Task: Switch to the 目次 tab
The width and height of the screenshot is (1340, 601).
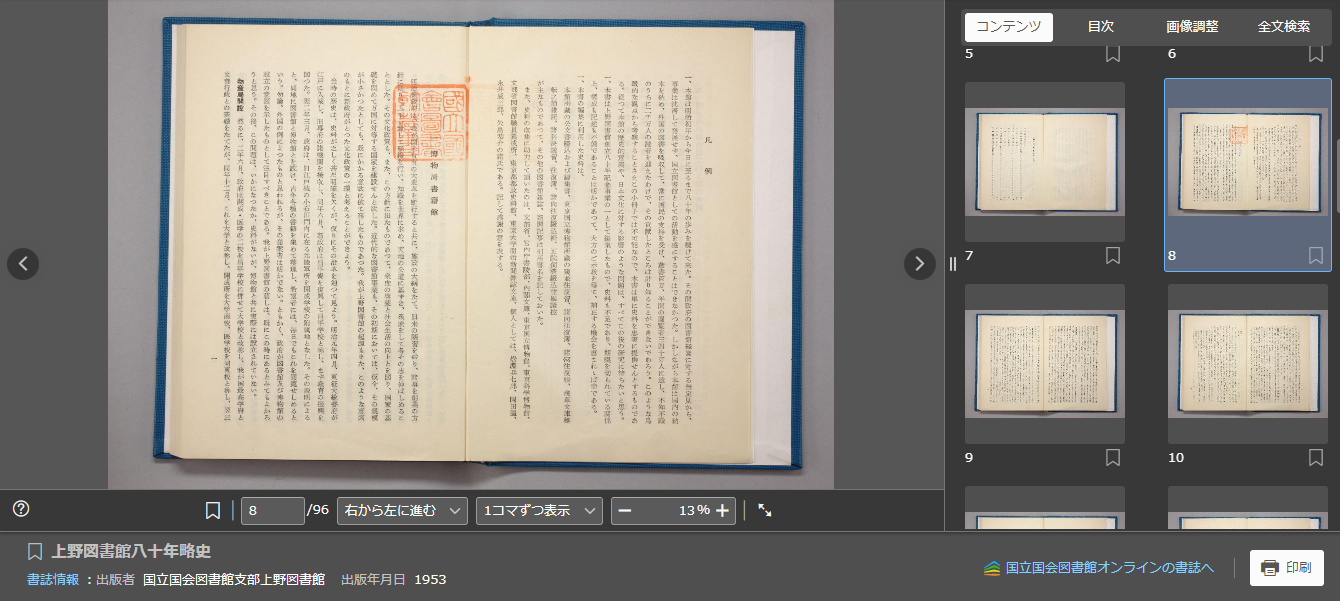Action: [1100, 27]
